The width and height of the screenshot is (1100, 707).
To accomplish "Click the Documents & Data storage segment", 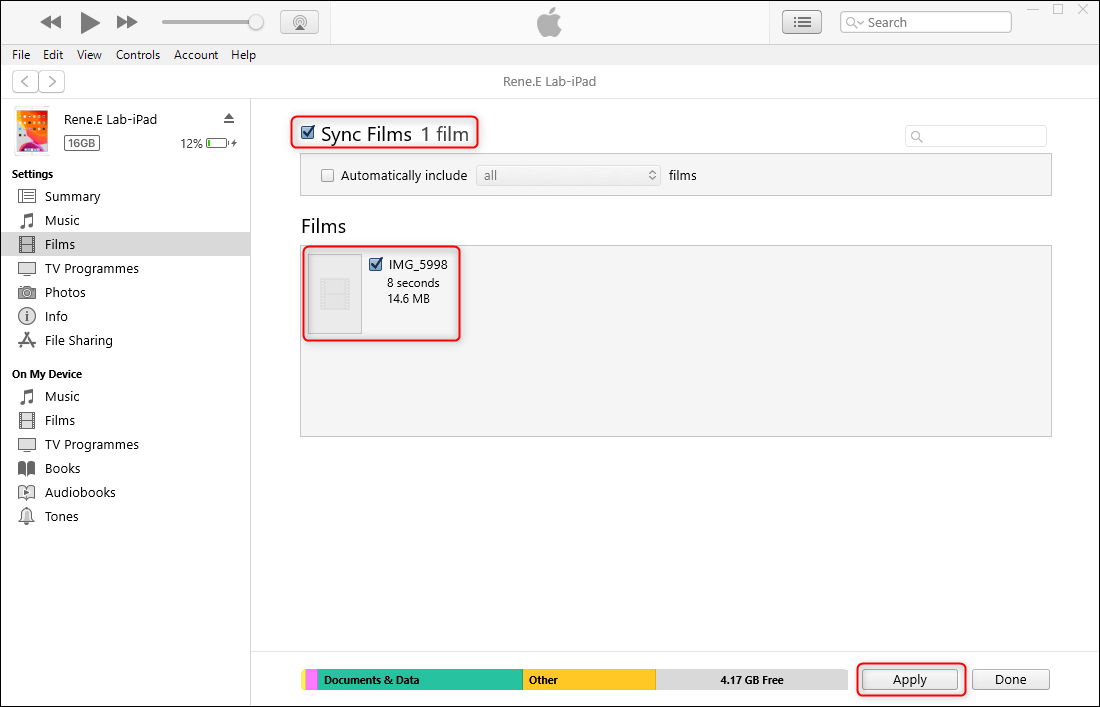I will [420, 680].
